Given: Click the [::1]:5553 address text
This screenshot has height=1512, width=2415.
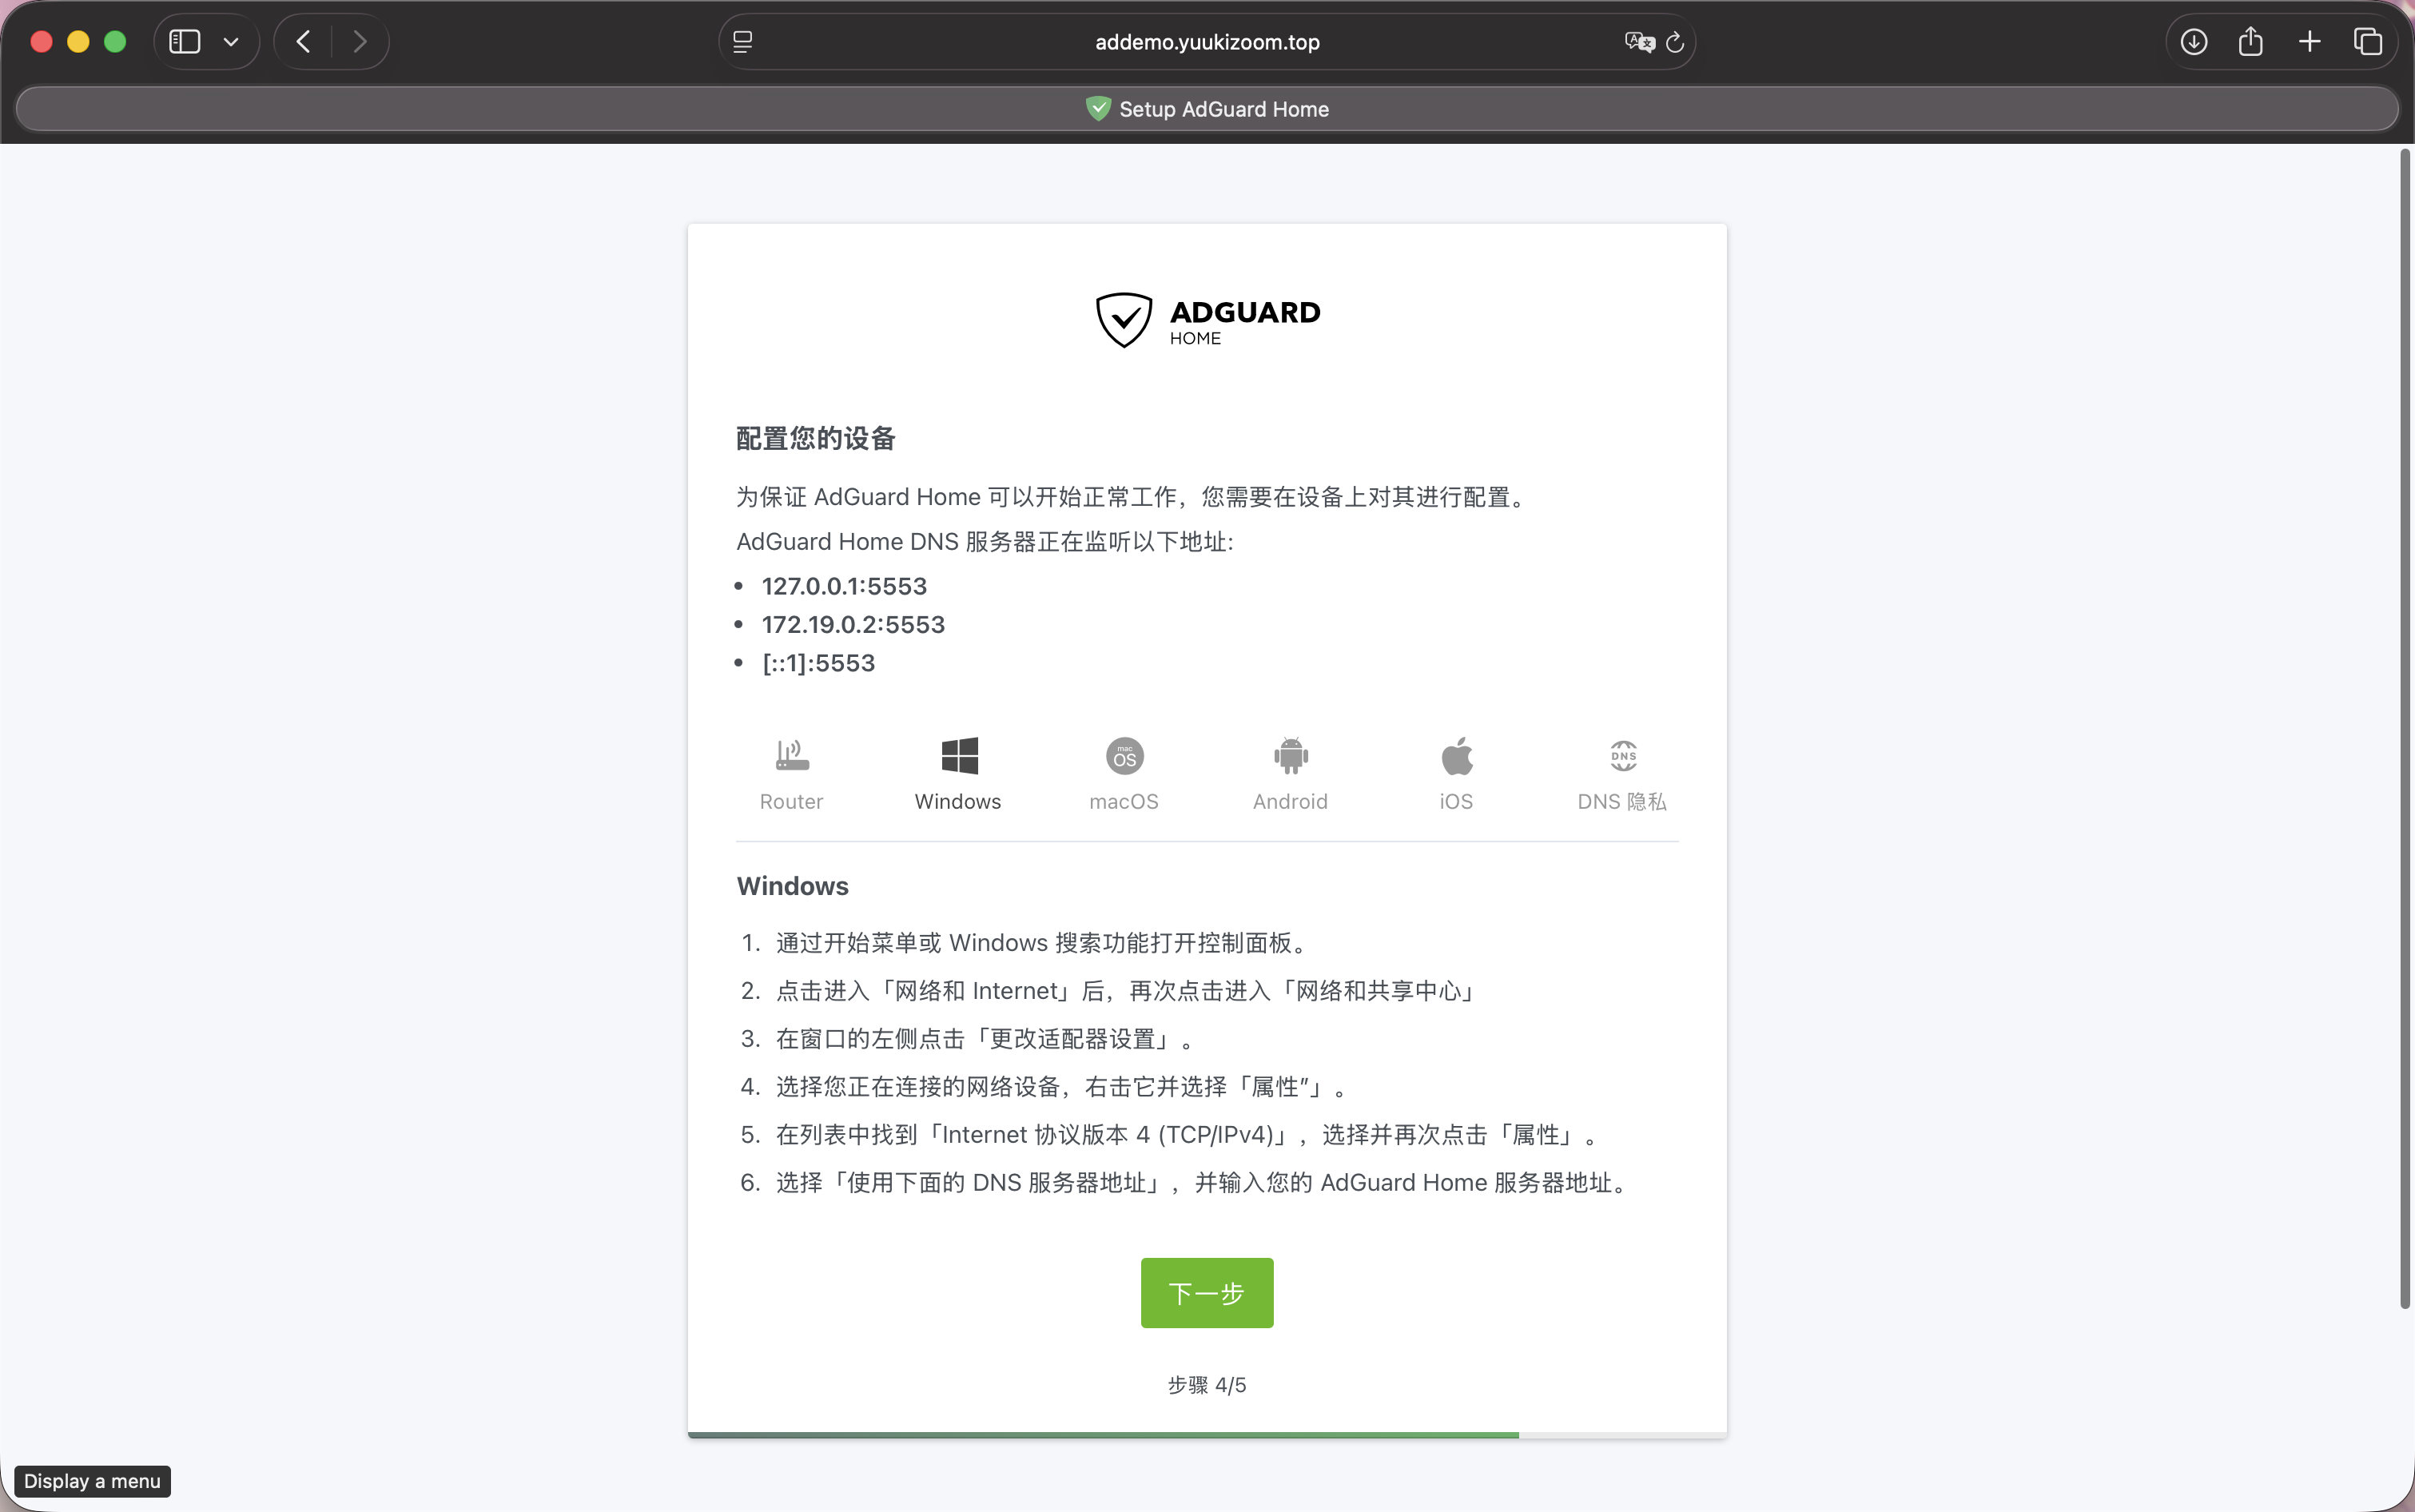Looking at the screenshot, I should pyautogui.click(x=818, y=663).
